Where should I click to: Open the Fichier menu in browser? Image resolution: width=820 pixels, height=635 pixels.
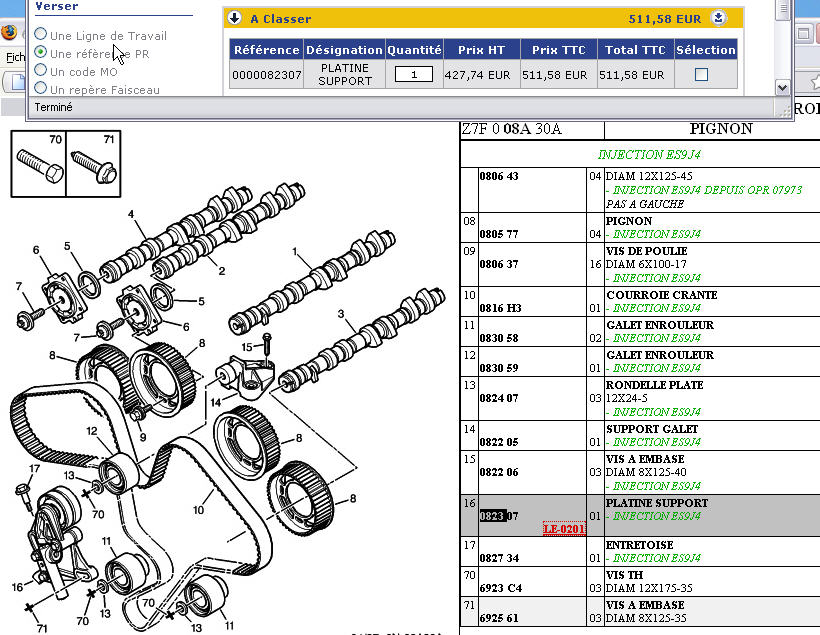(x=14, y=57)
